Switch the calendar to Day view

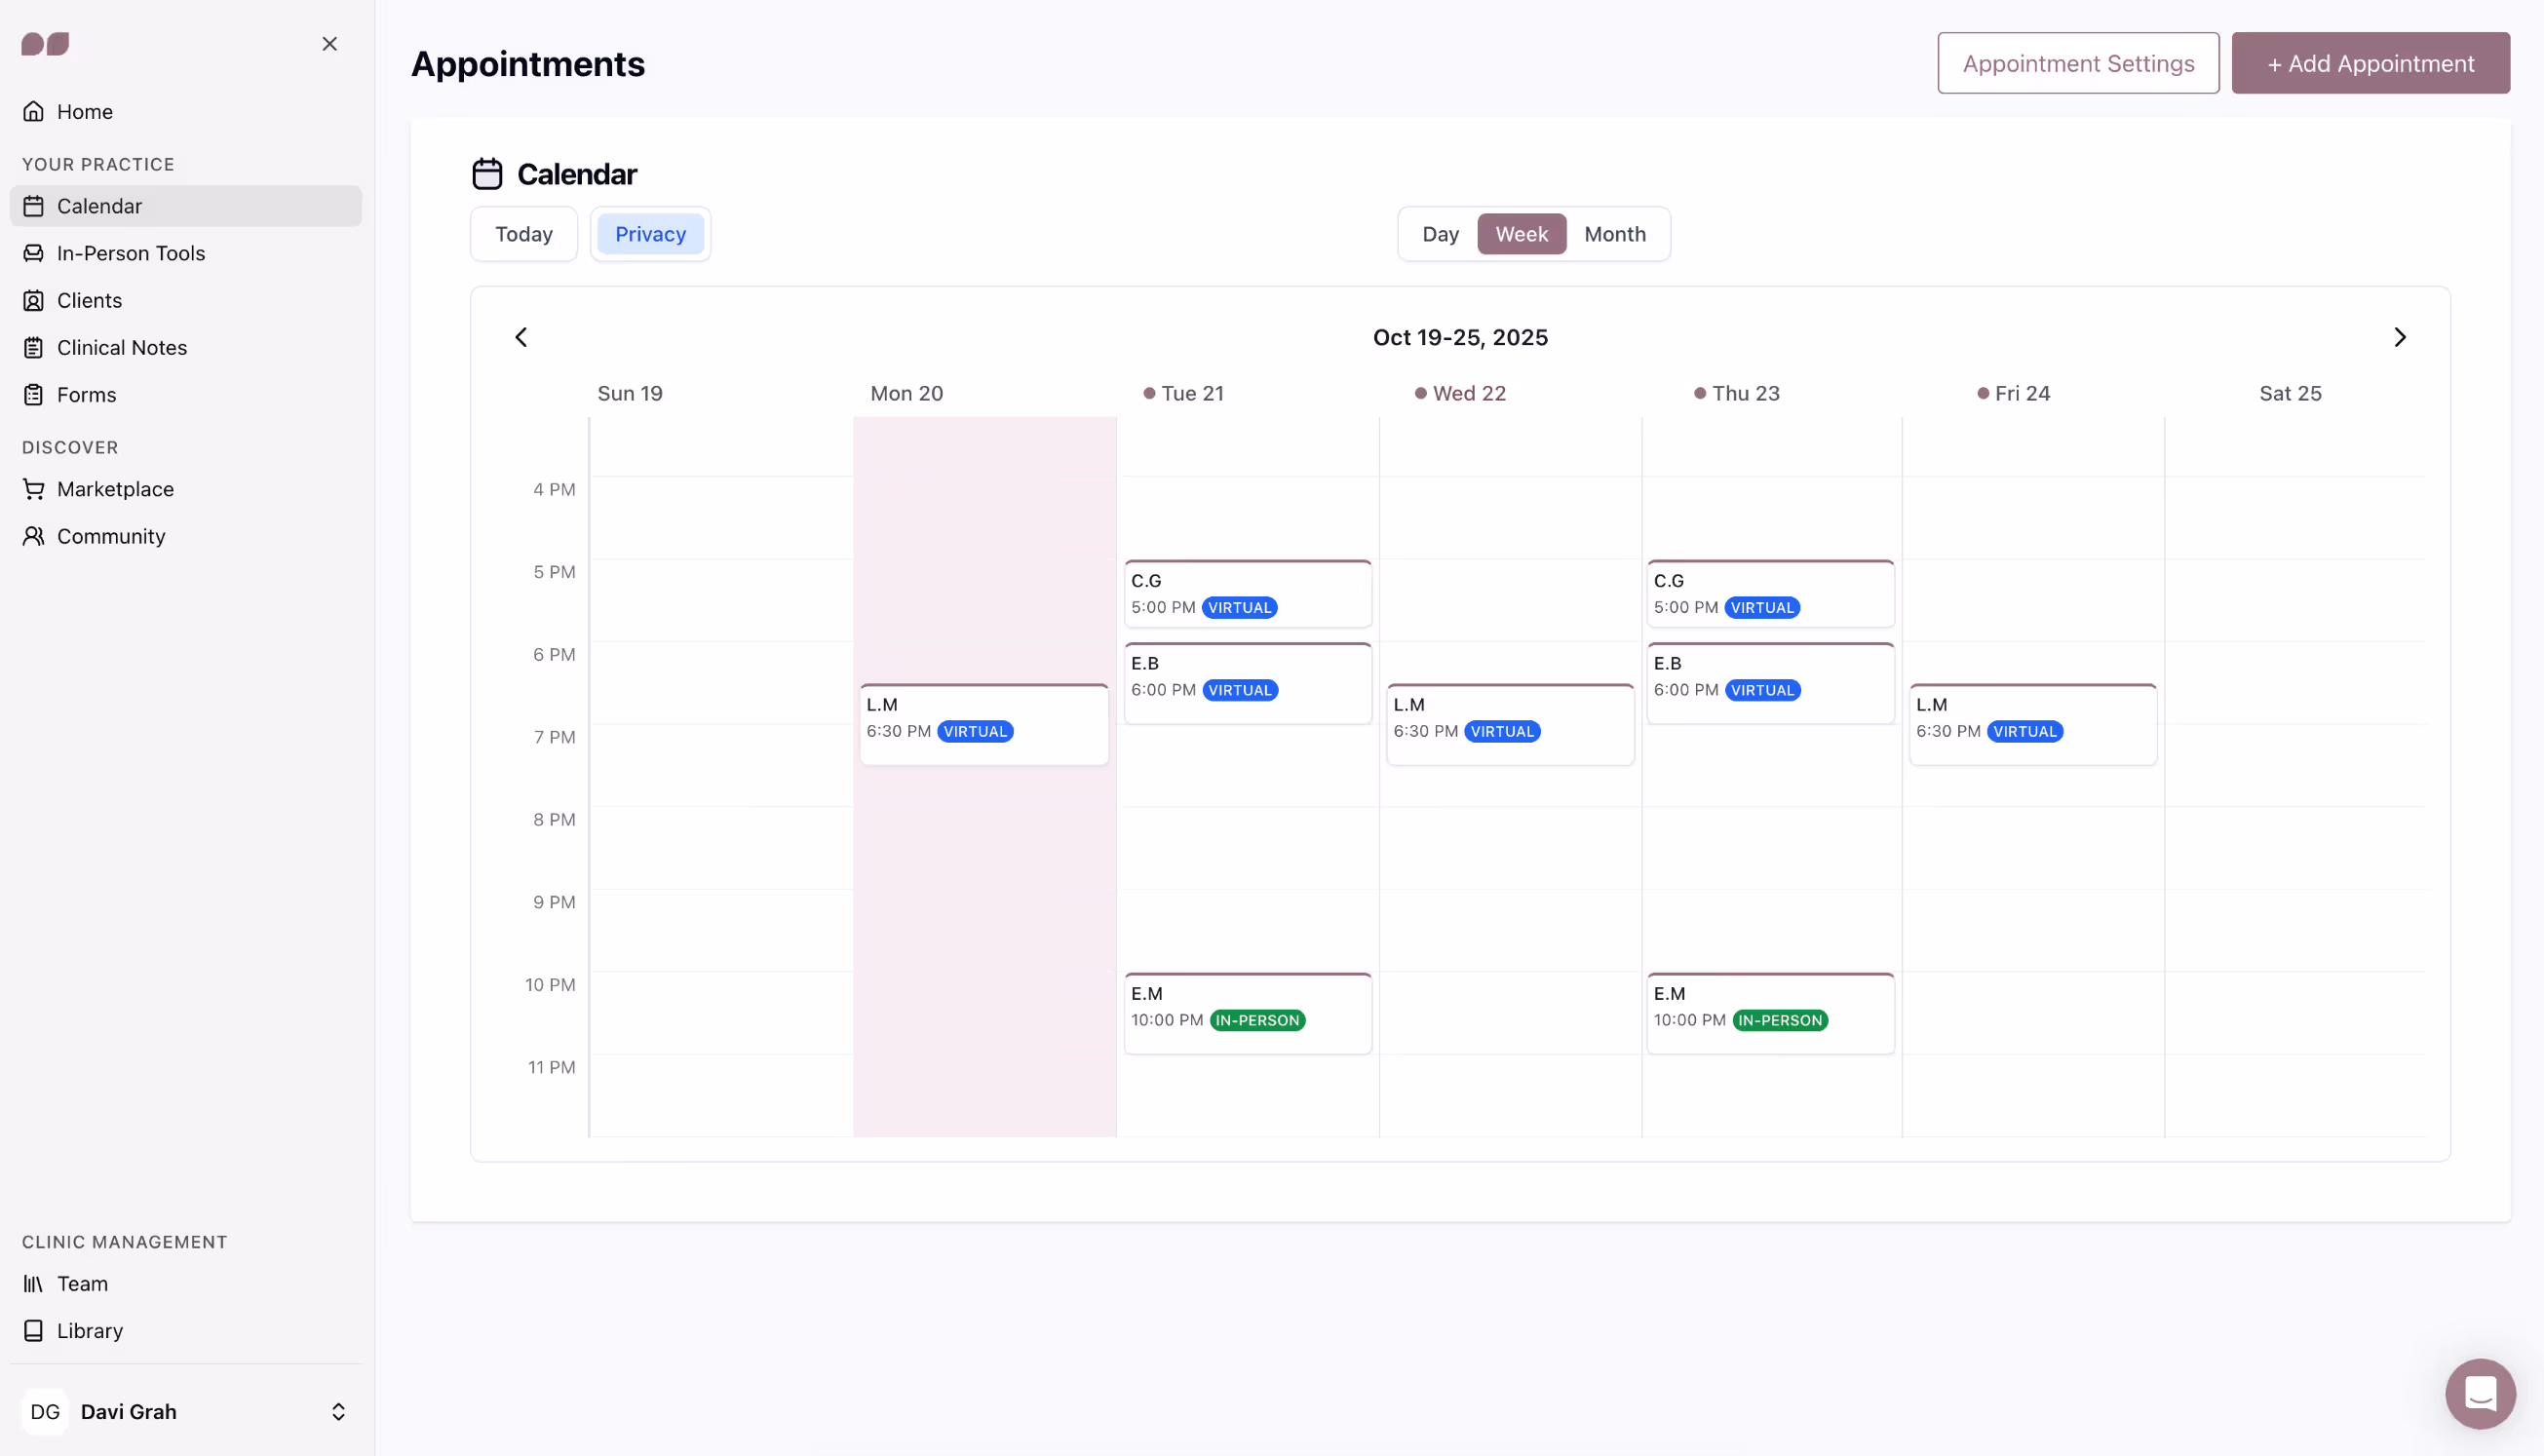click(1440, 233)
